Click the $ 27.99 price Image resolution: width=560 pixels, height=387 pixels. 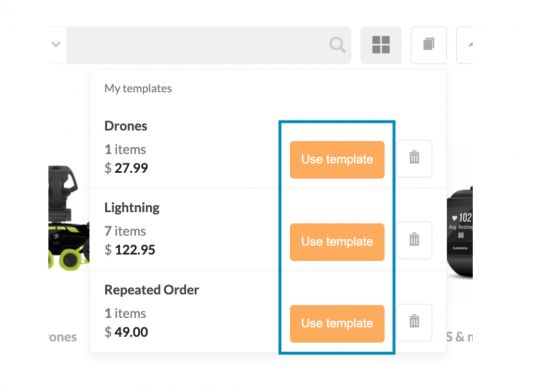pyautogui.click(x=126, y=168)
